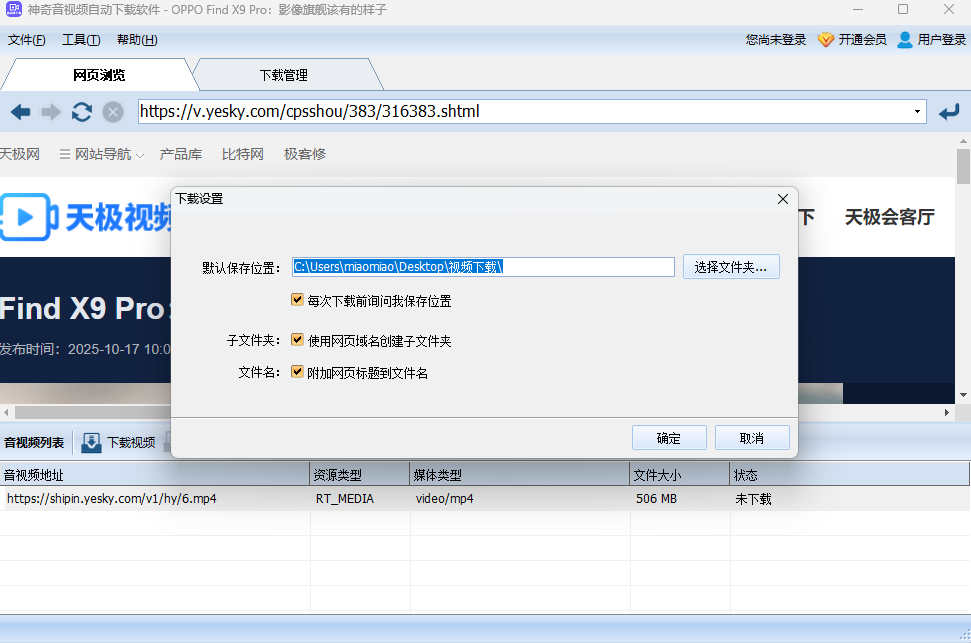The width and height of the screenshot is (971, 643).
Task: Click the 下载视频 download icon
Action: tap(92, 442)
